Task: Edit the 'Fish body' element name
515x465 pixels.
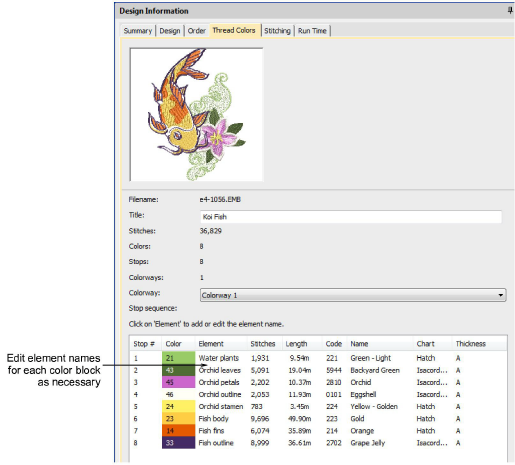Action: [213, 418]
